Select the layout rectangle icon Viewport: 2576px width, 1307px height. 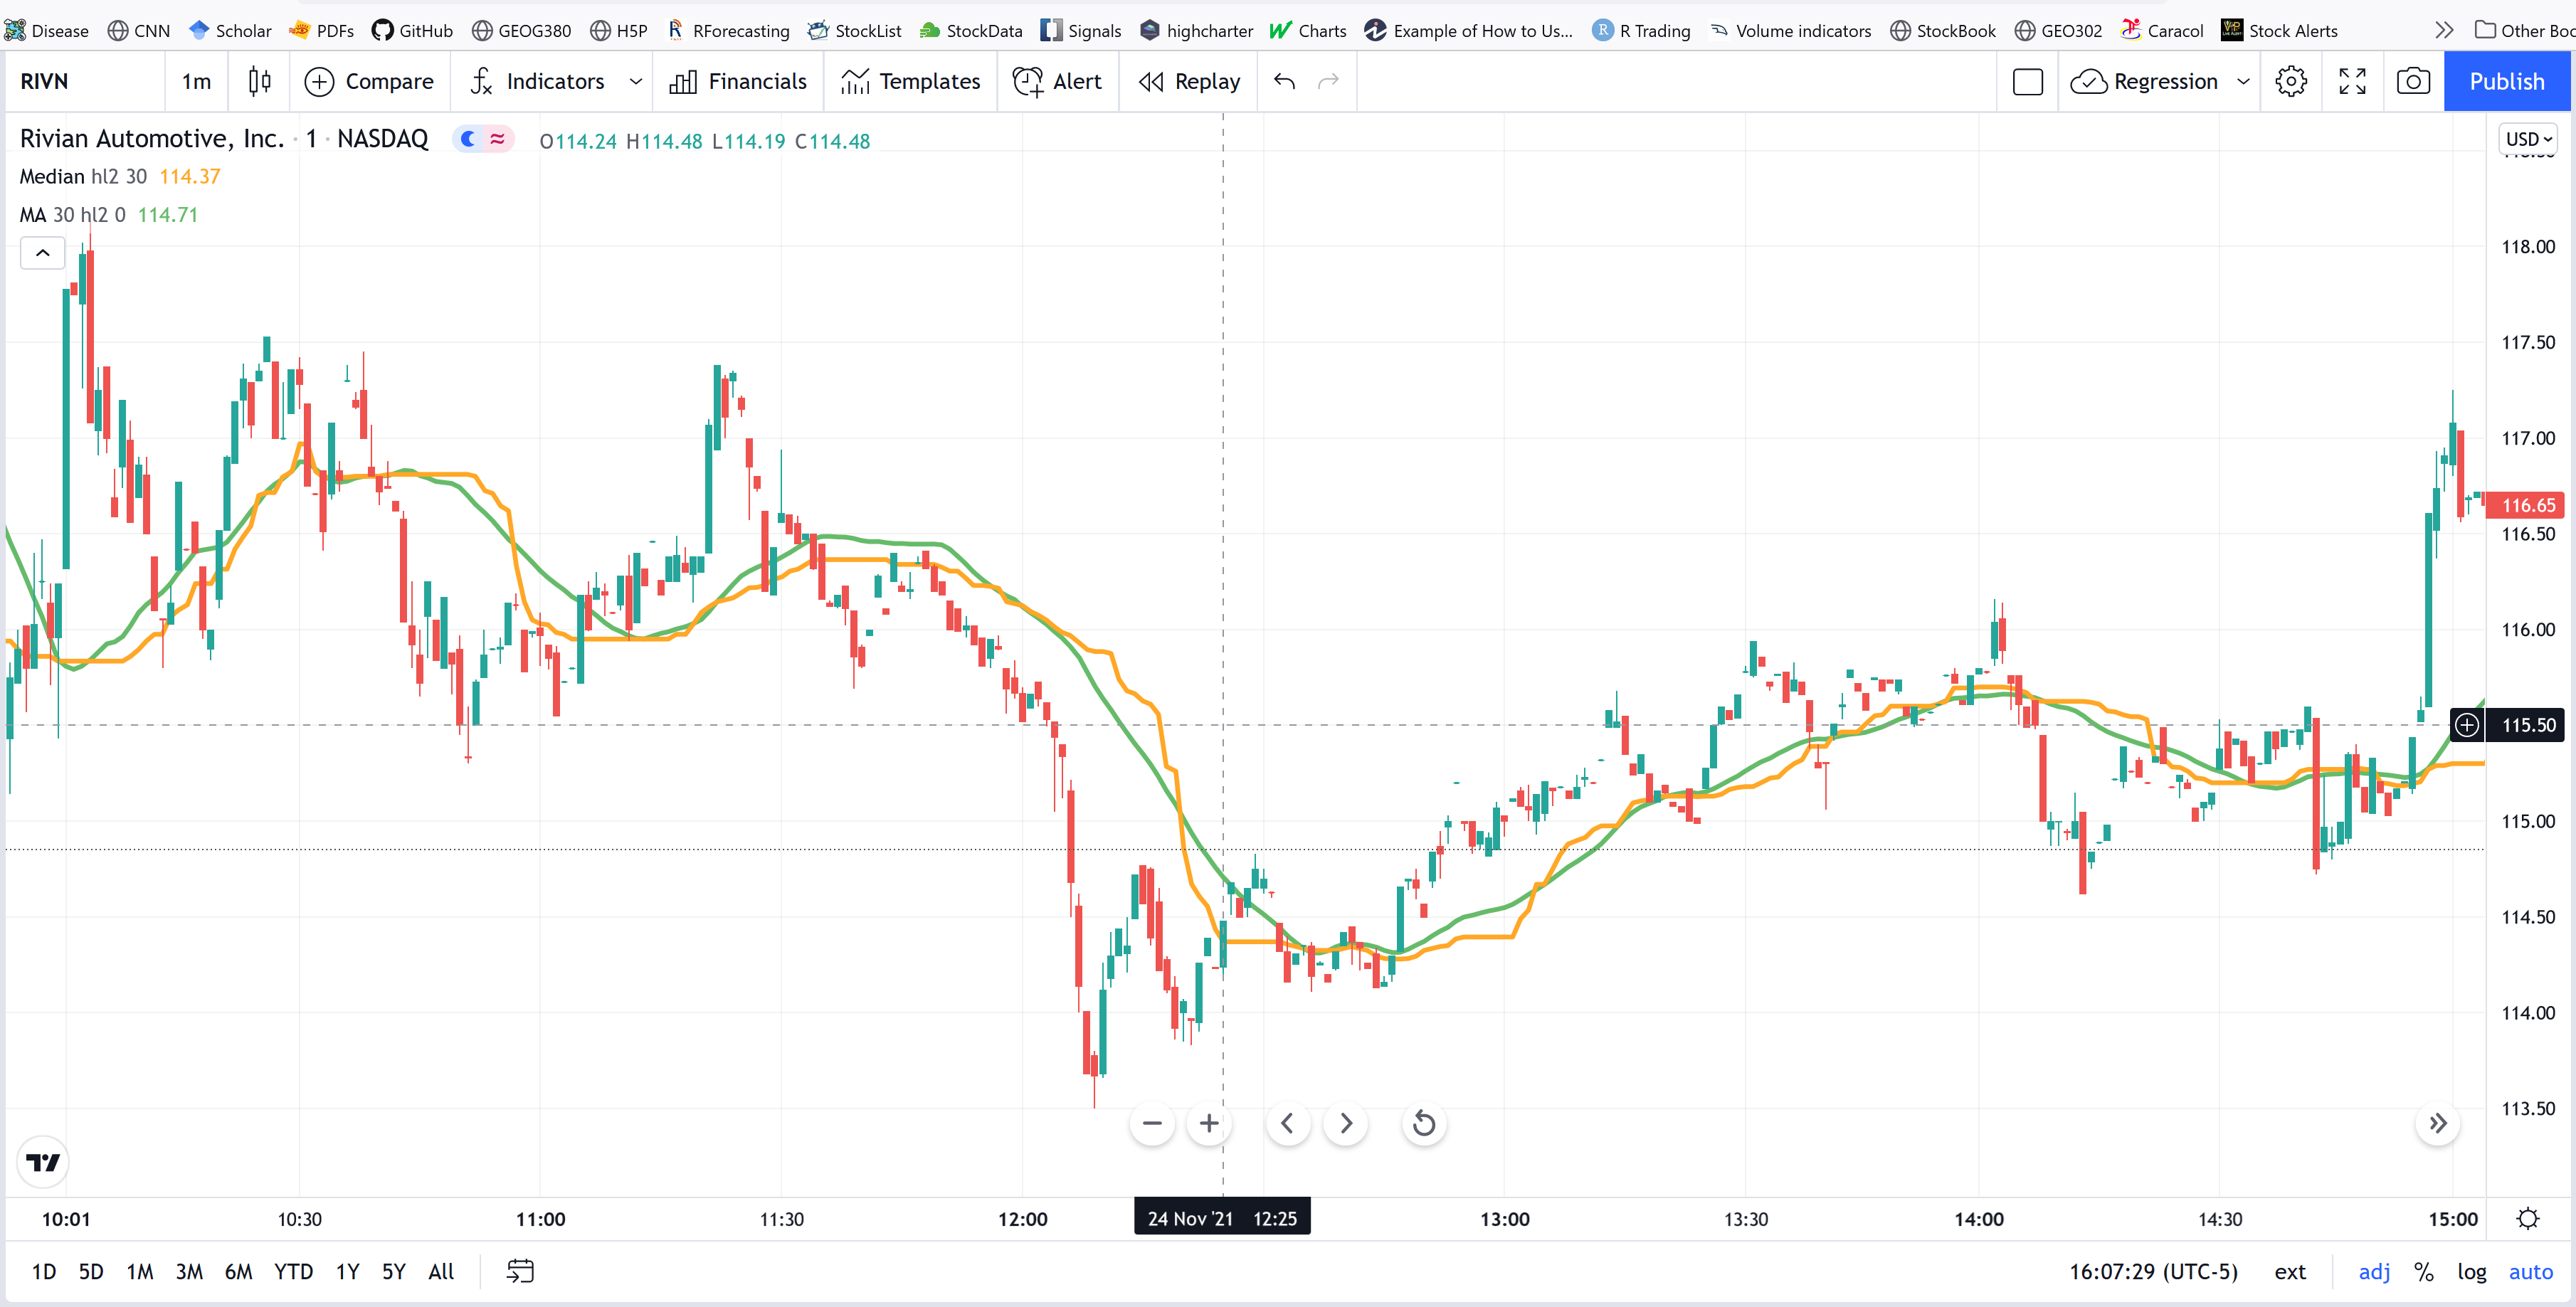(x=2027, y=81)
